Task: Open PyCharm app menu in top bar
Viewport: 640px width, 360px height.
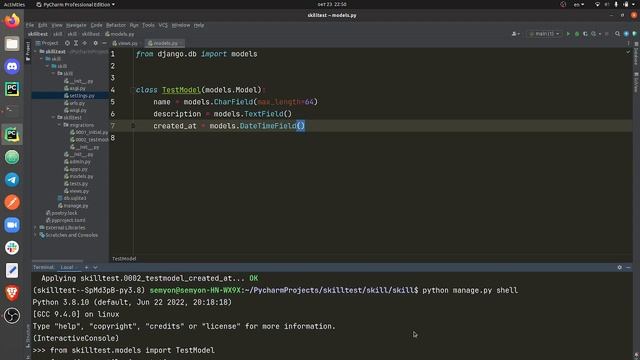Action: pyautogui.click(x=76, y=4)
